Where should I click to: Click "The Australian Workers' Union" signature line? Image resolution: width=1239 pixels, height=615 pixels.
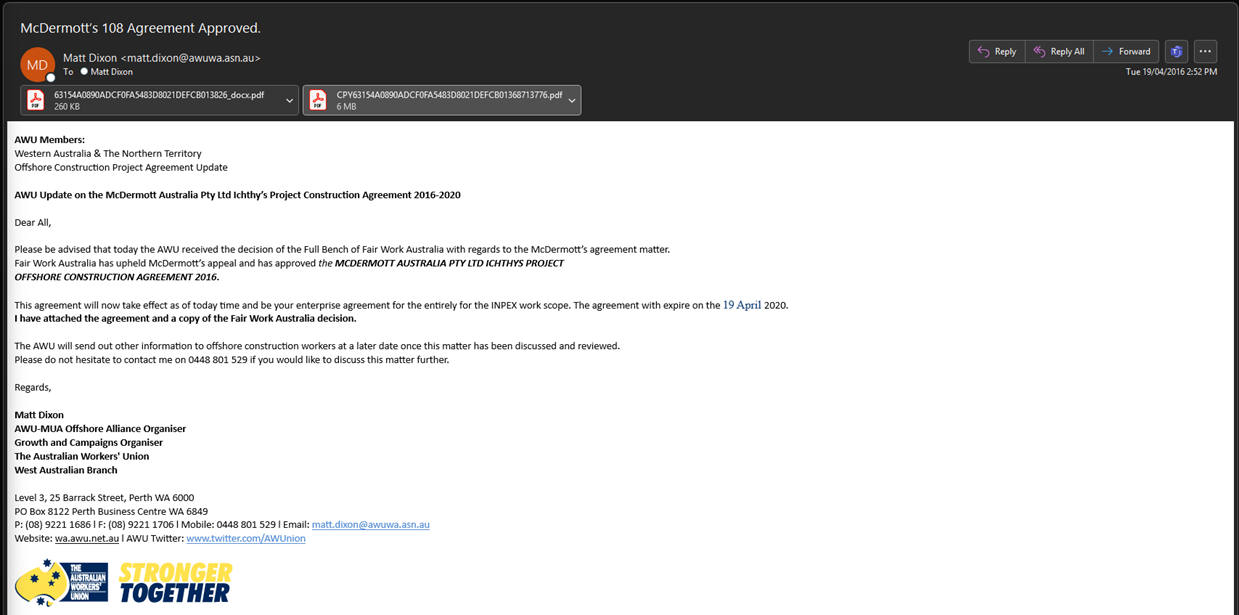(x=82, y=456)
